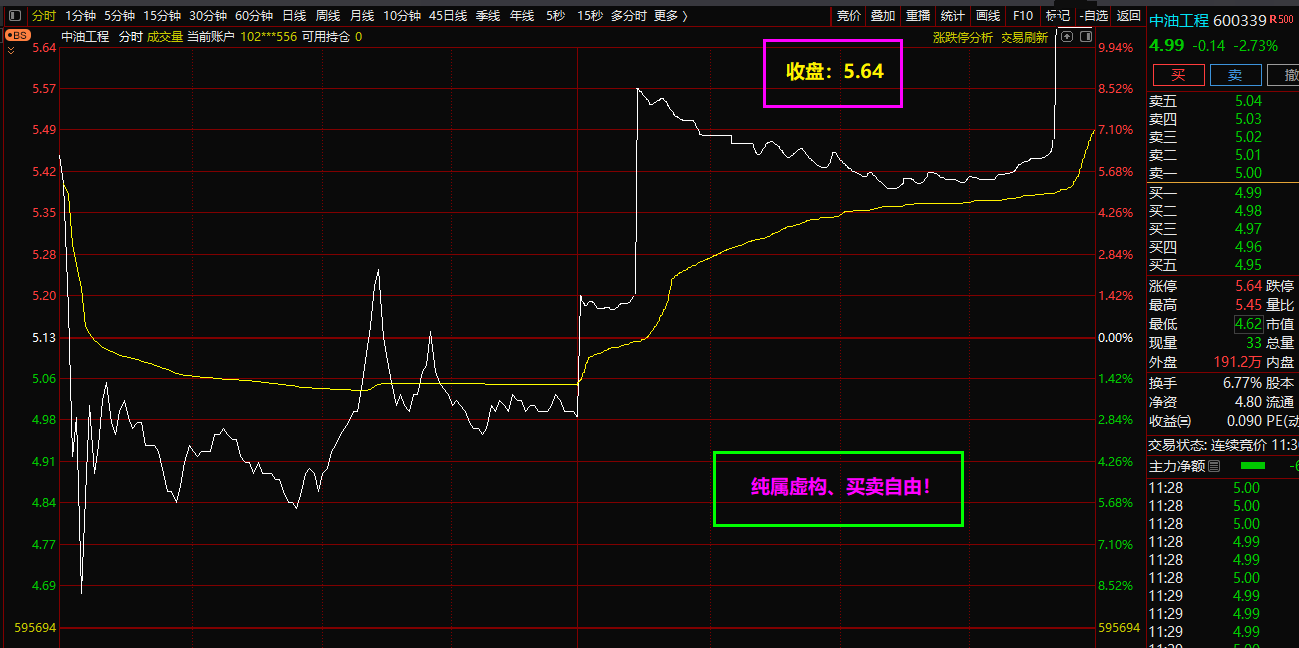Select 买五 price 4.95
Screen dimensions: 1299x648
tap(1248, 265)
